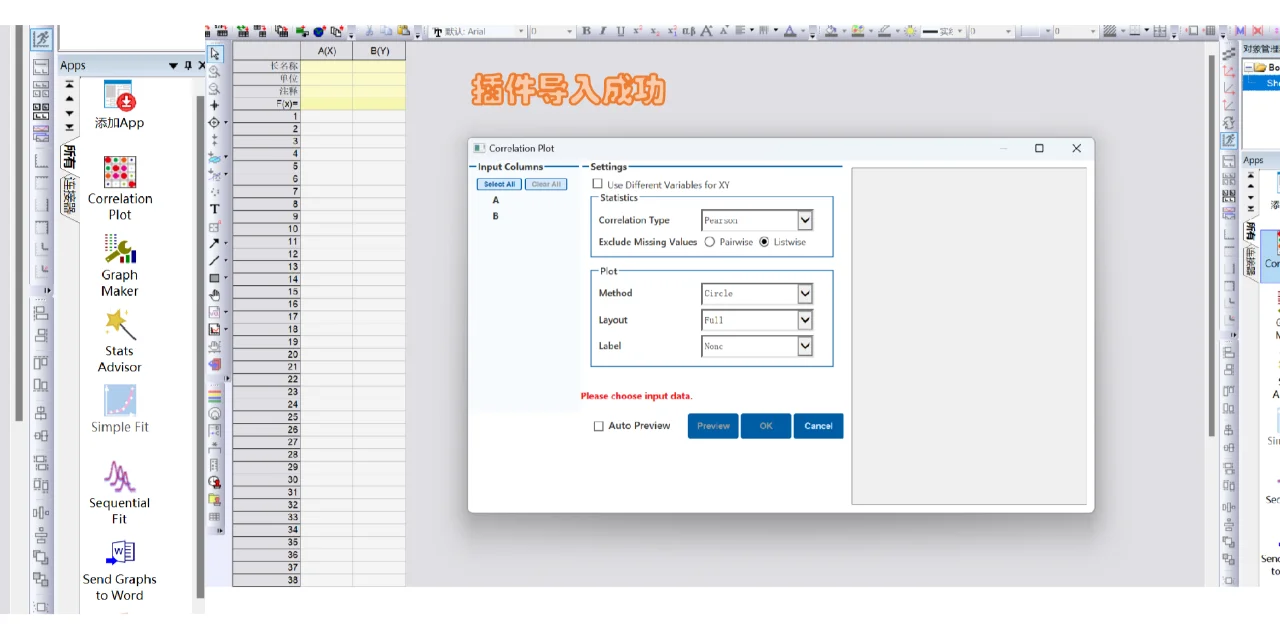Open the font name dropdown (Arial)
1280x639 pixels.
521,31
